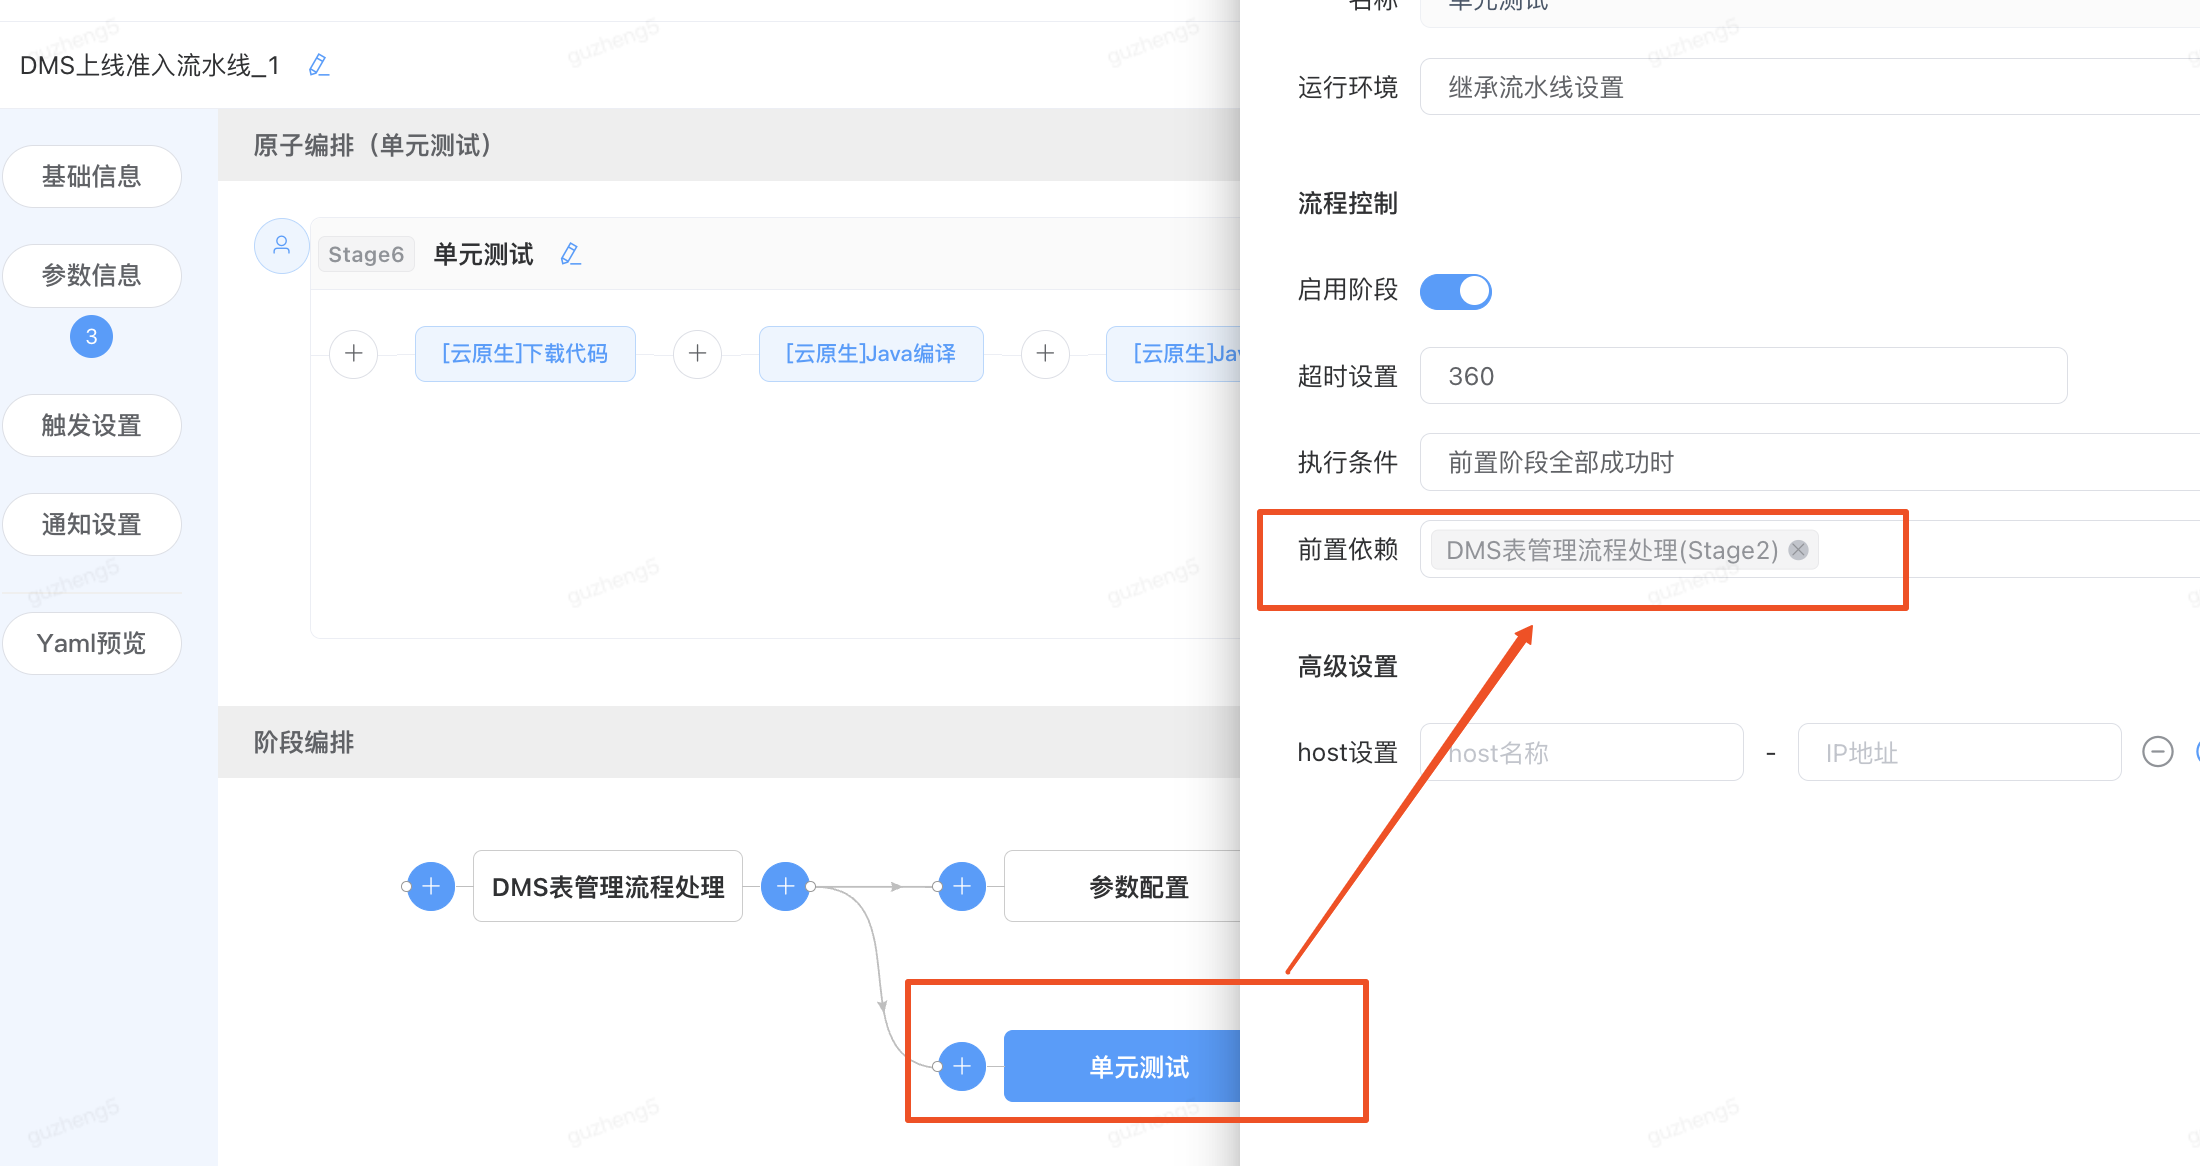Remove the host设置 row minus icon
Image resolution: width=2200 pixels, height=1166 pixels.
click(2158, 752)
